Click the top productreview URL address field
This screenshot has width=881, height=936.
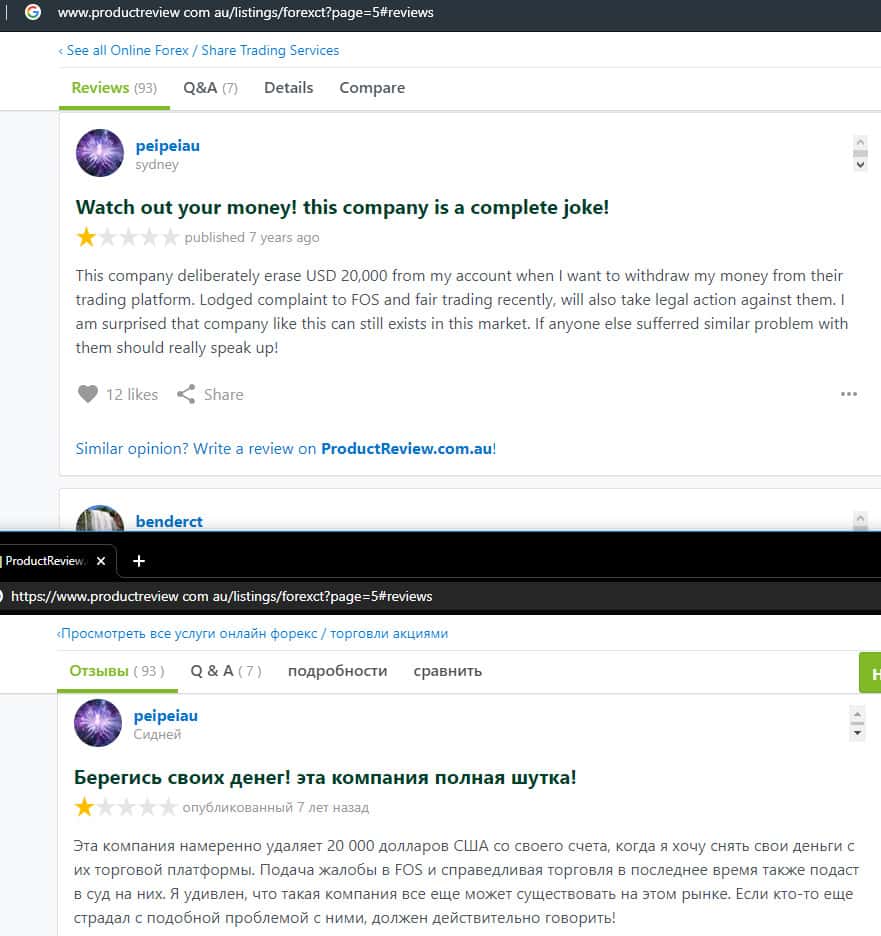click(x=245, y=13)
